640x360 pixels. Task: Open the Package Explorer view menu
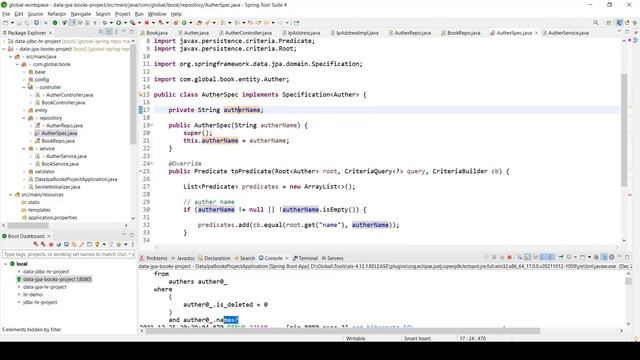coord(117,32)
